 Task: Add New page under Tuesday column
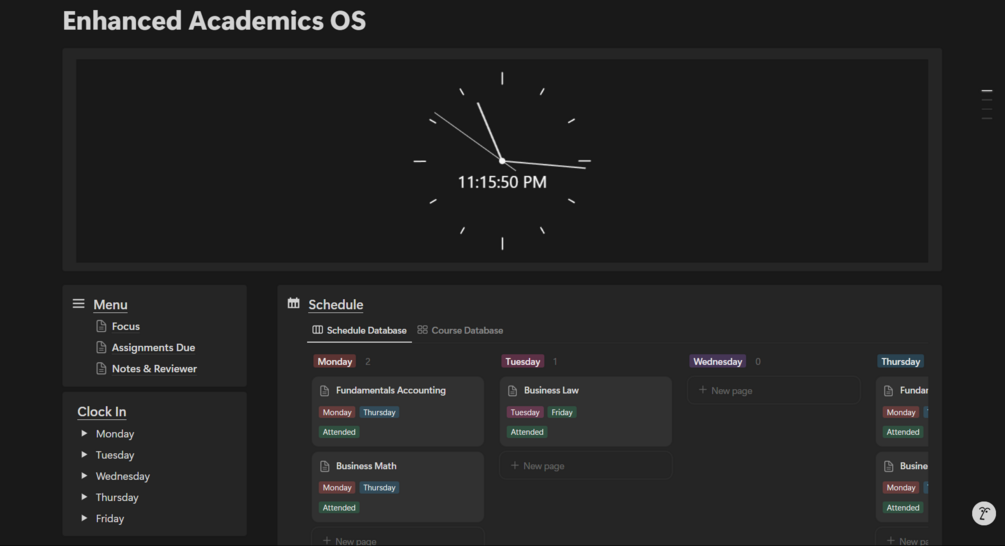586,466
